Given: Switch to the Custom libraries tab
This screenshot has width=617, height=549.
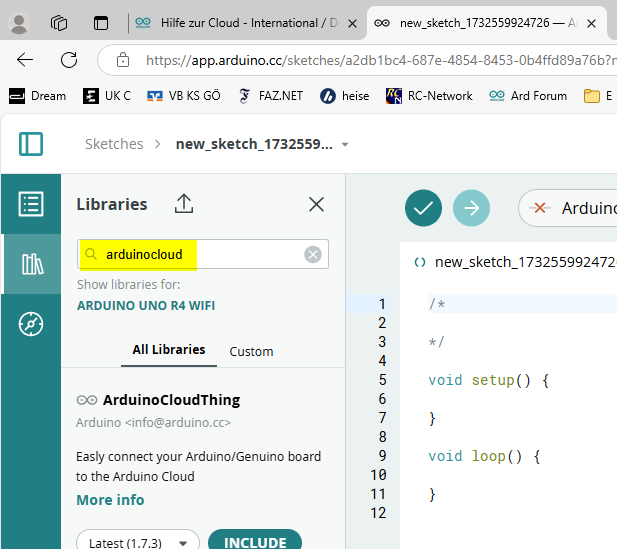Looking at the screenshot, I should tap(251, 351).
